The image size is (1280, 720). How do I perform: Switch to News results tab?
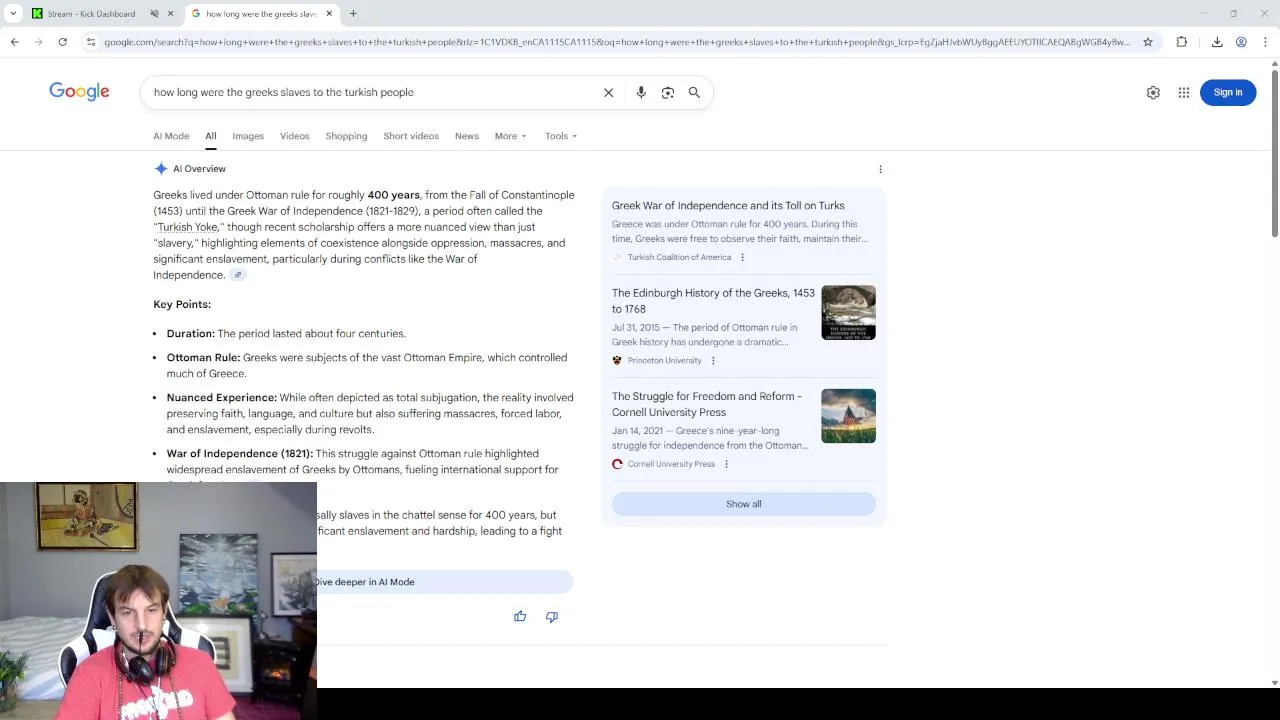tap(467, 136)
